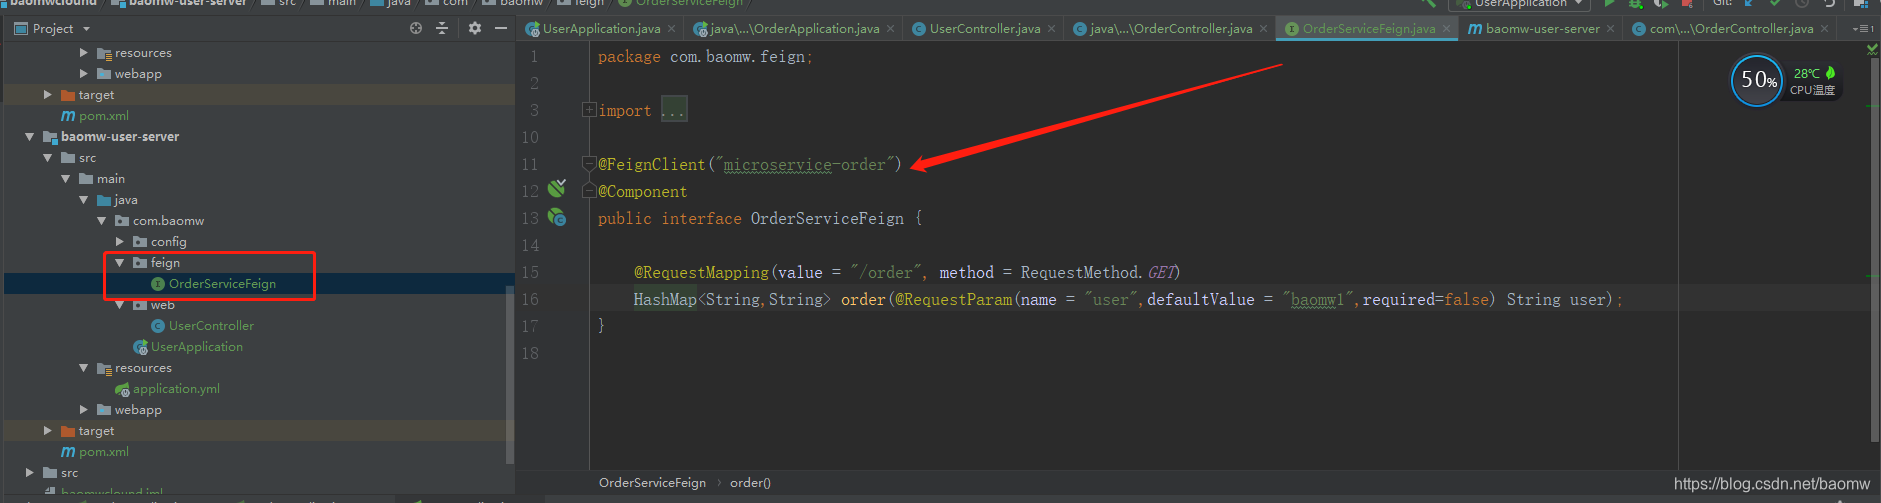
Task: Close the com\...\OrderController.java tab
Action: click(1824, 29)
